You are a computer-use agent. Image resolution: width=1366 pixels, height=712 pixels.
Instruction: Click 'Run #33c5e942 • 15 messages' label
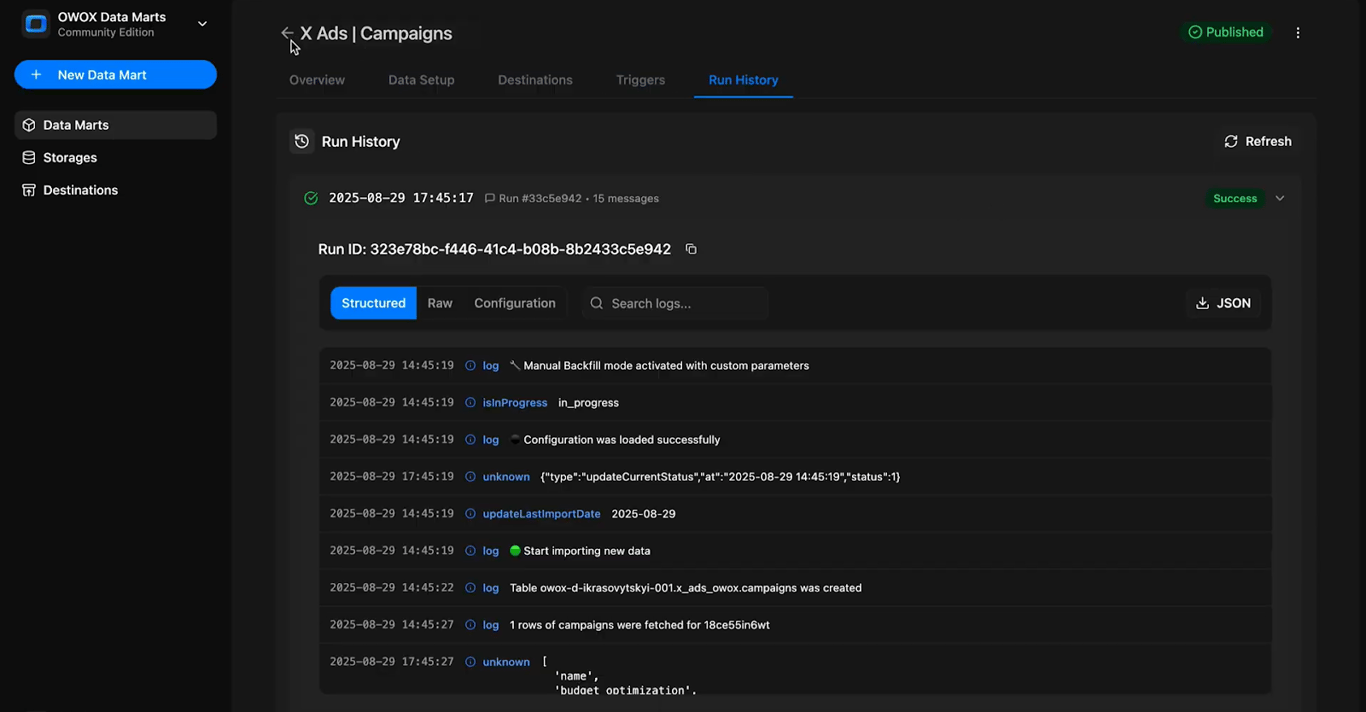tap(579, 198)
